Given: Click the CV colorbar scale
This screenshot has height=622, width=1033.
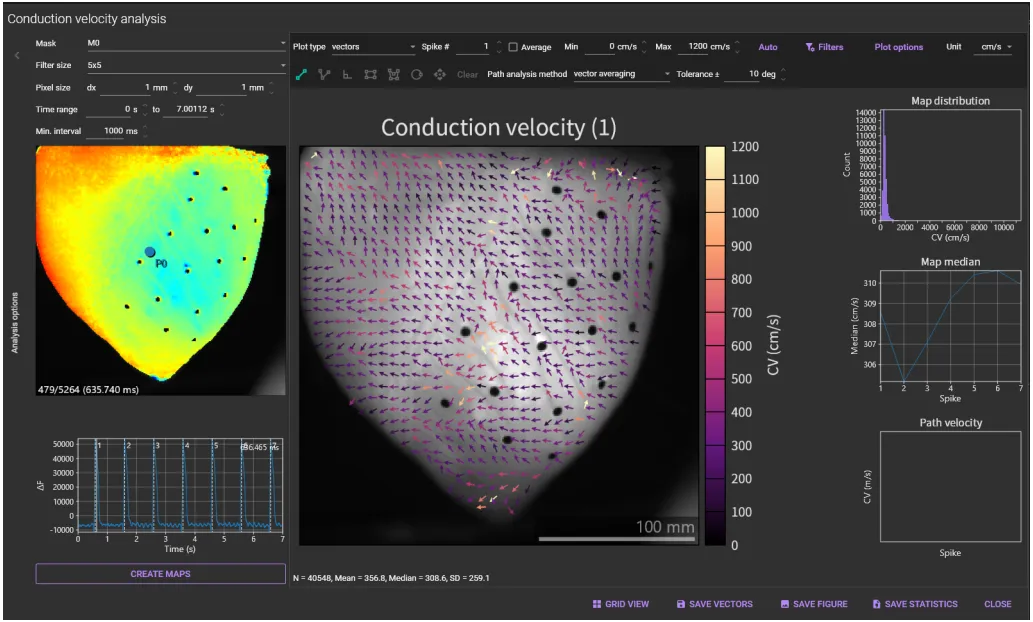Looking at the screenshot, I should coord(714,345).
